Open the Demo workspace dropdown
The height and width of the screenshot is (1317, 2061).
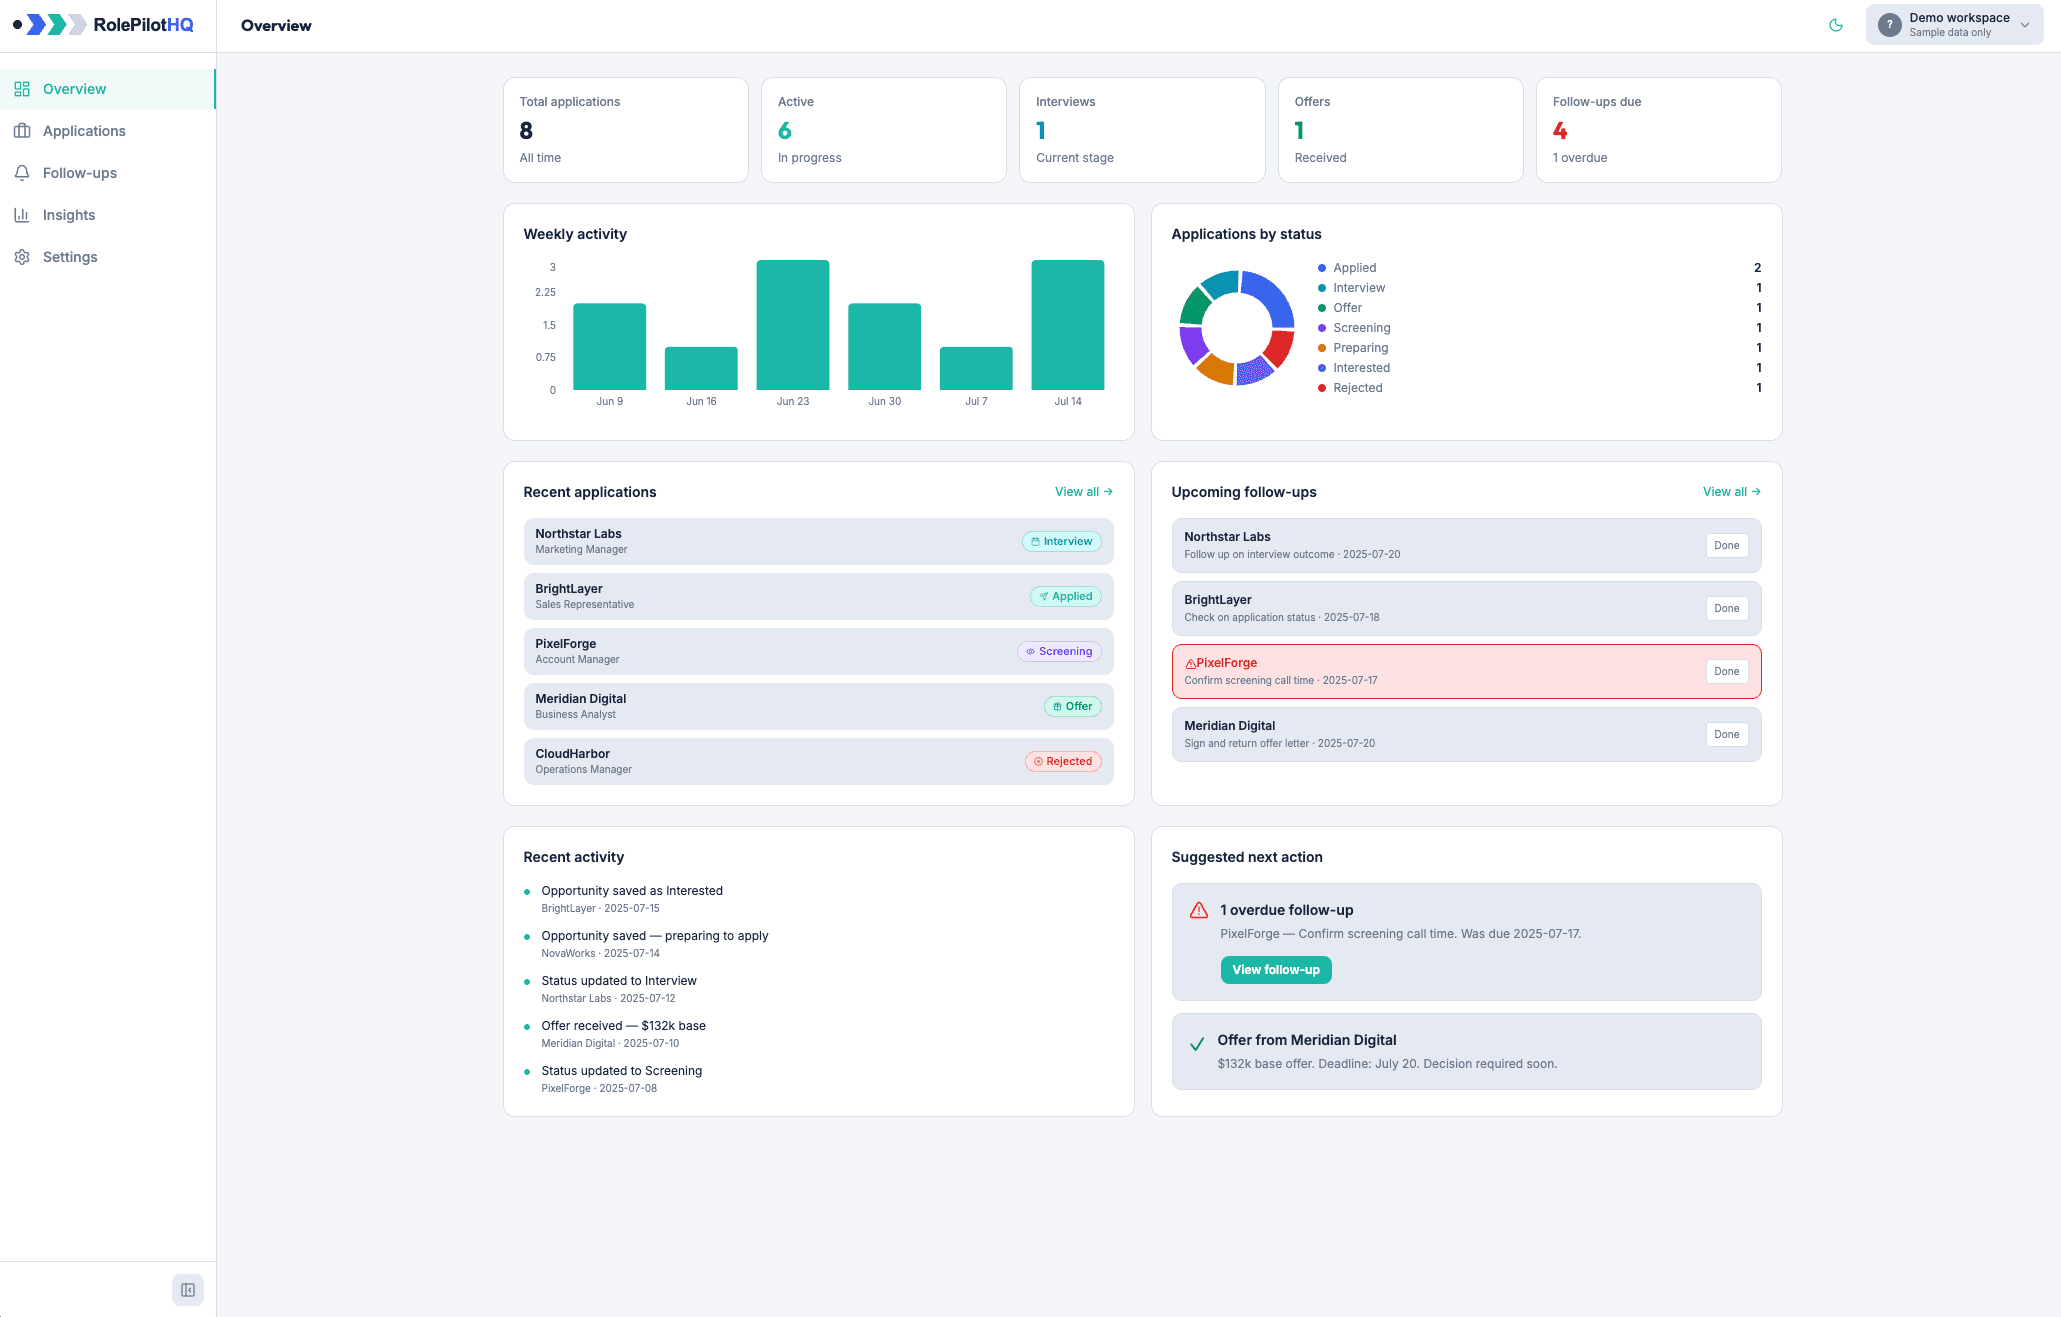[1954, 25]
